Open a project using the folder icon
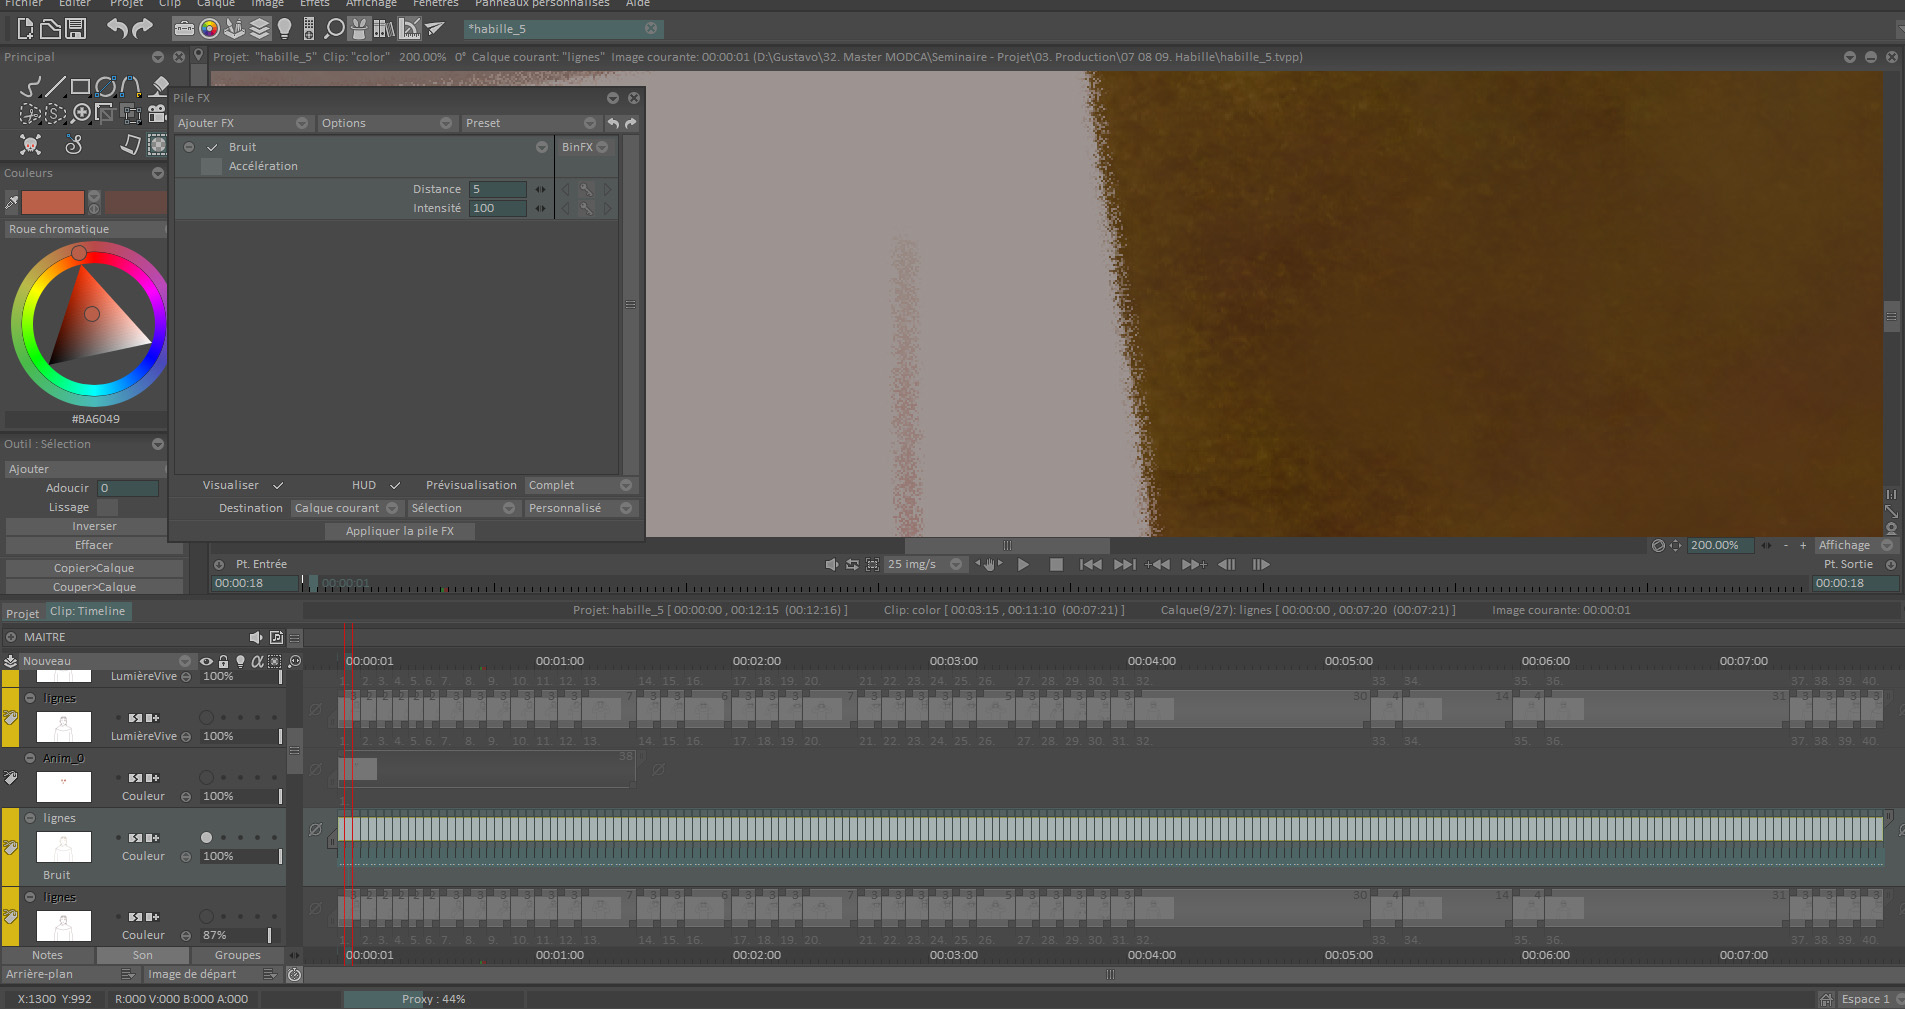1905x1009 pixels. point(50,29)
